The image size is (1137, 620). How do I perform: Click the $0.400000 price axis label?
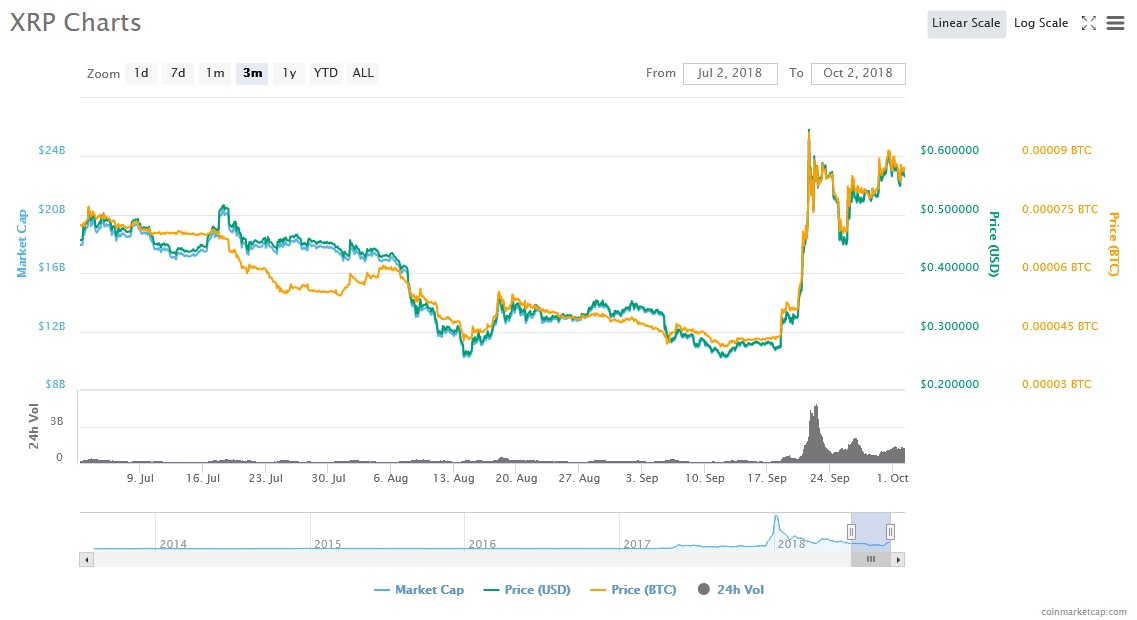point(949,268)
